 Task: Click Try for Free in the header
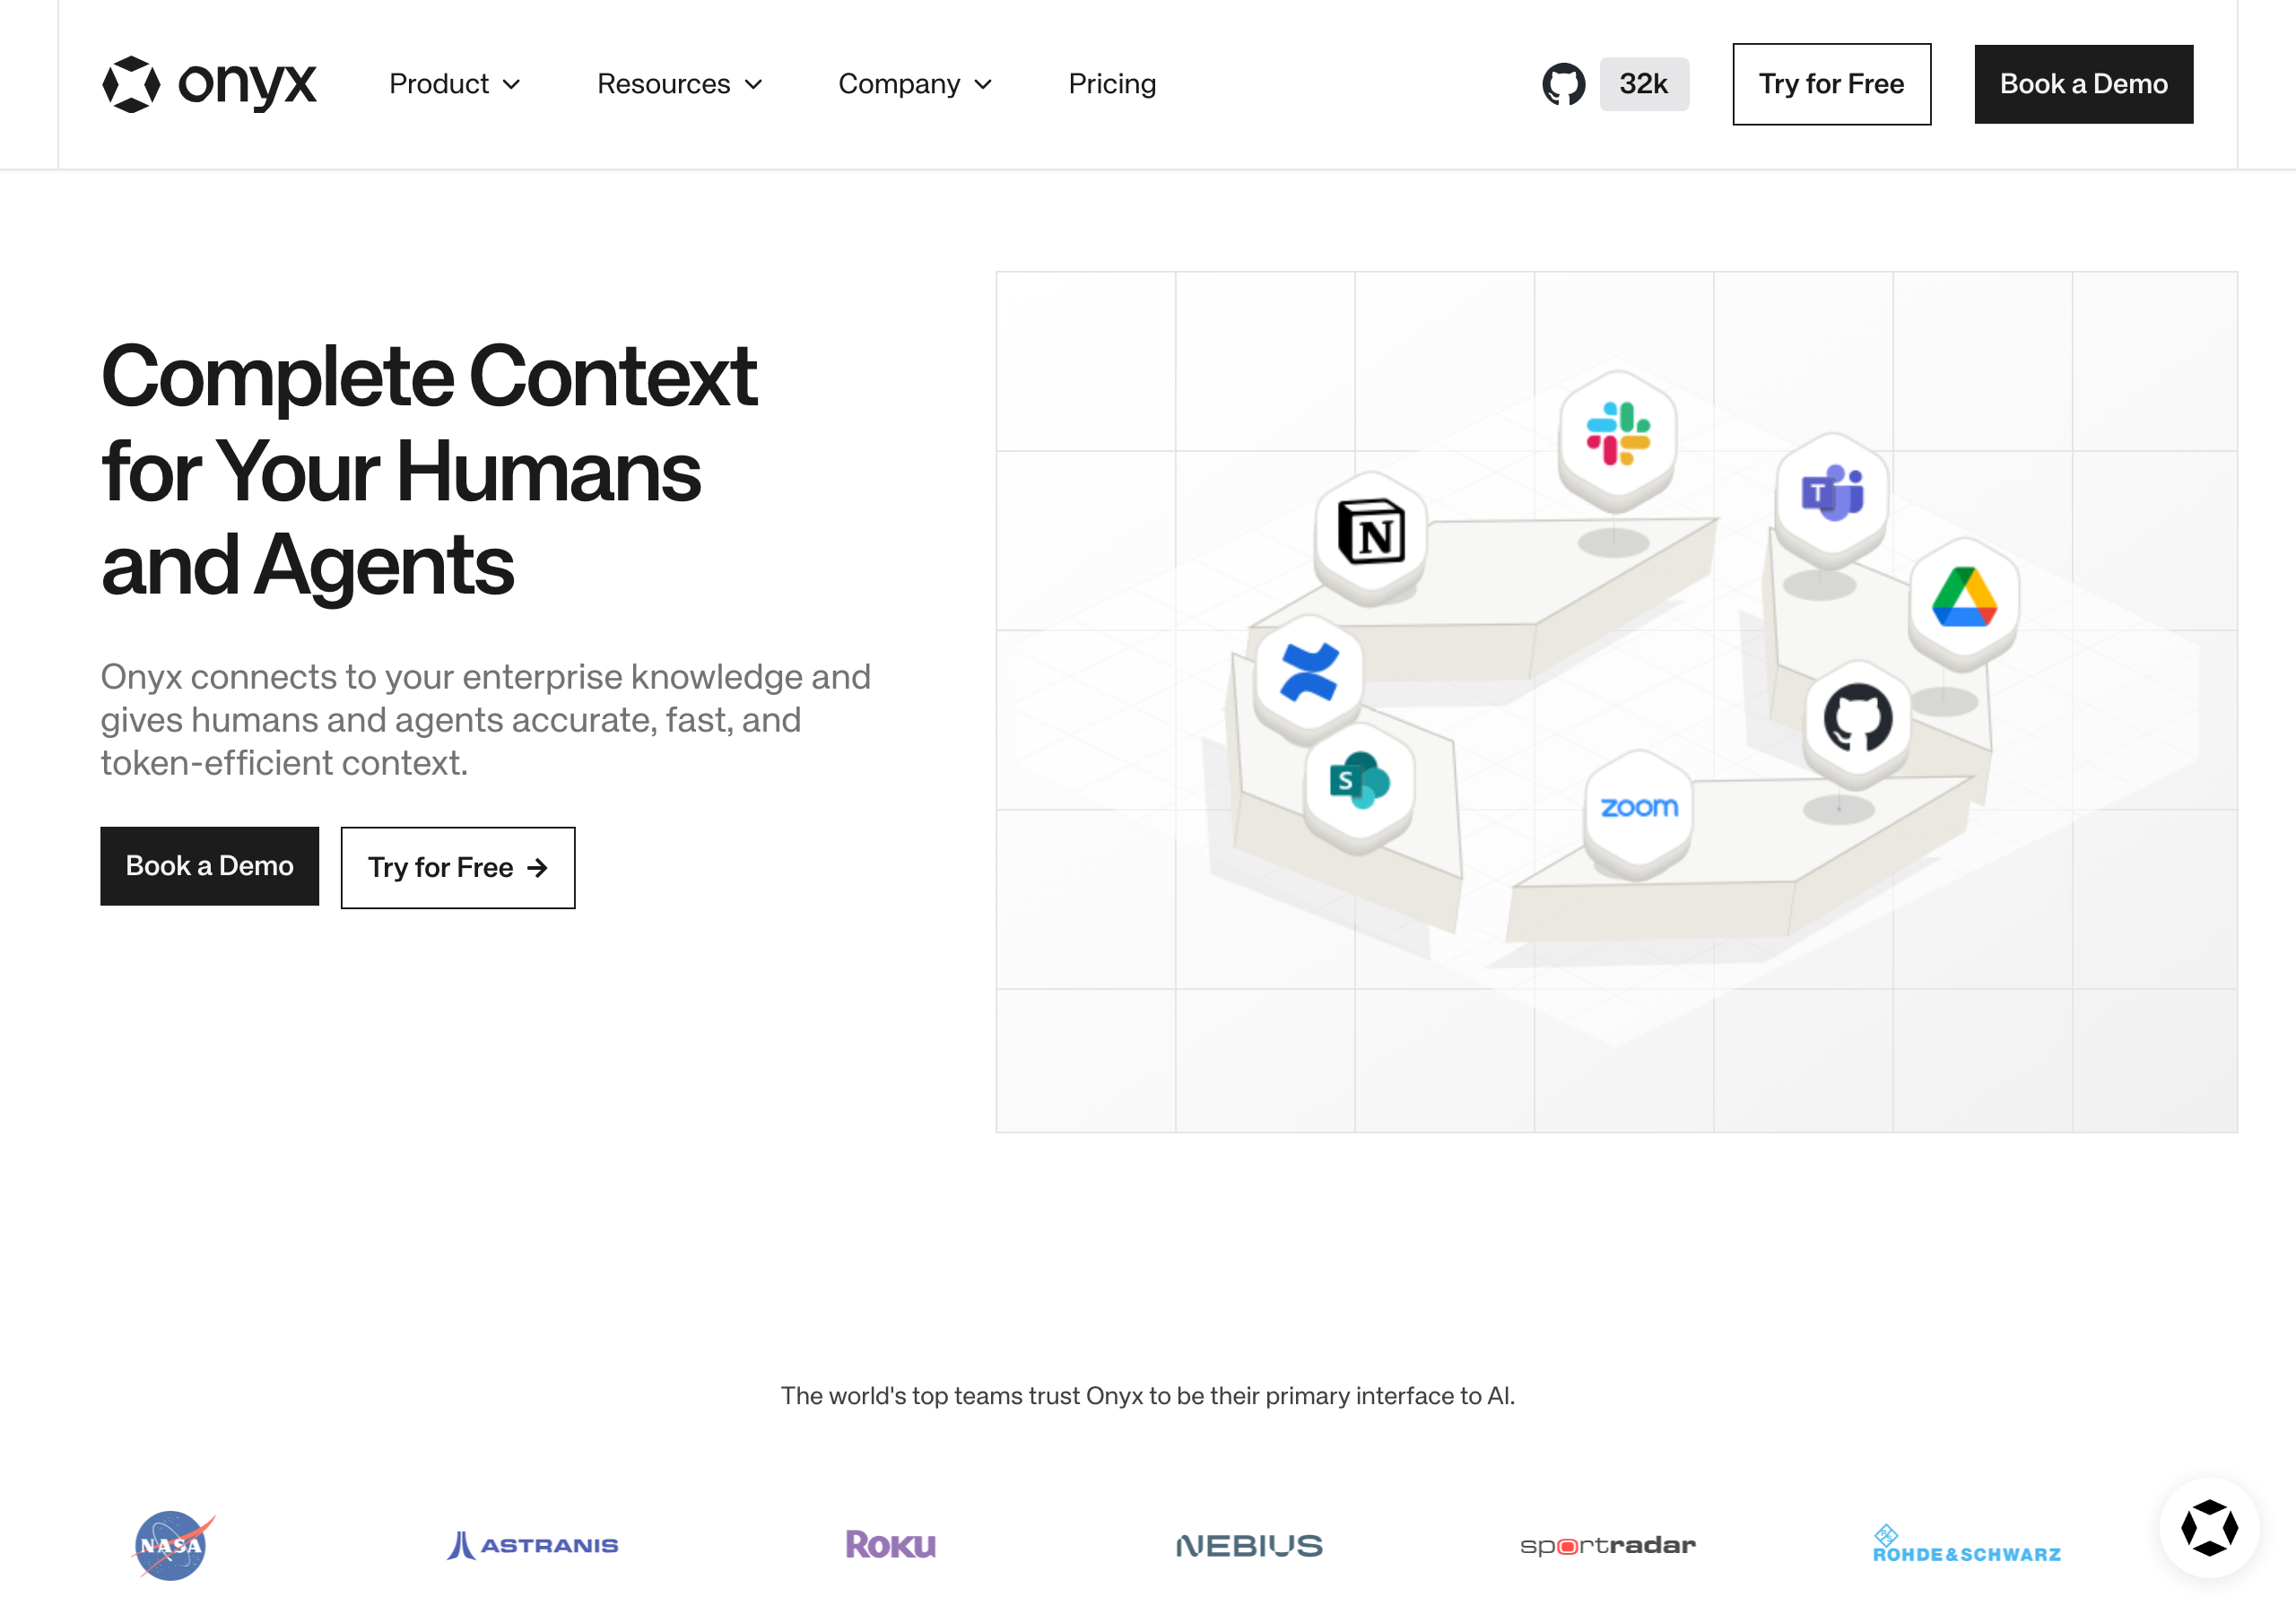(x=1831, y=84)
